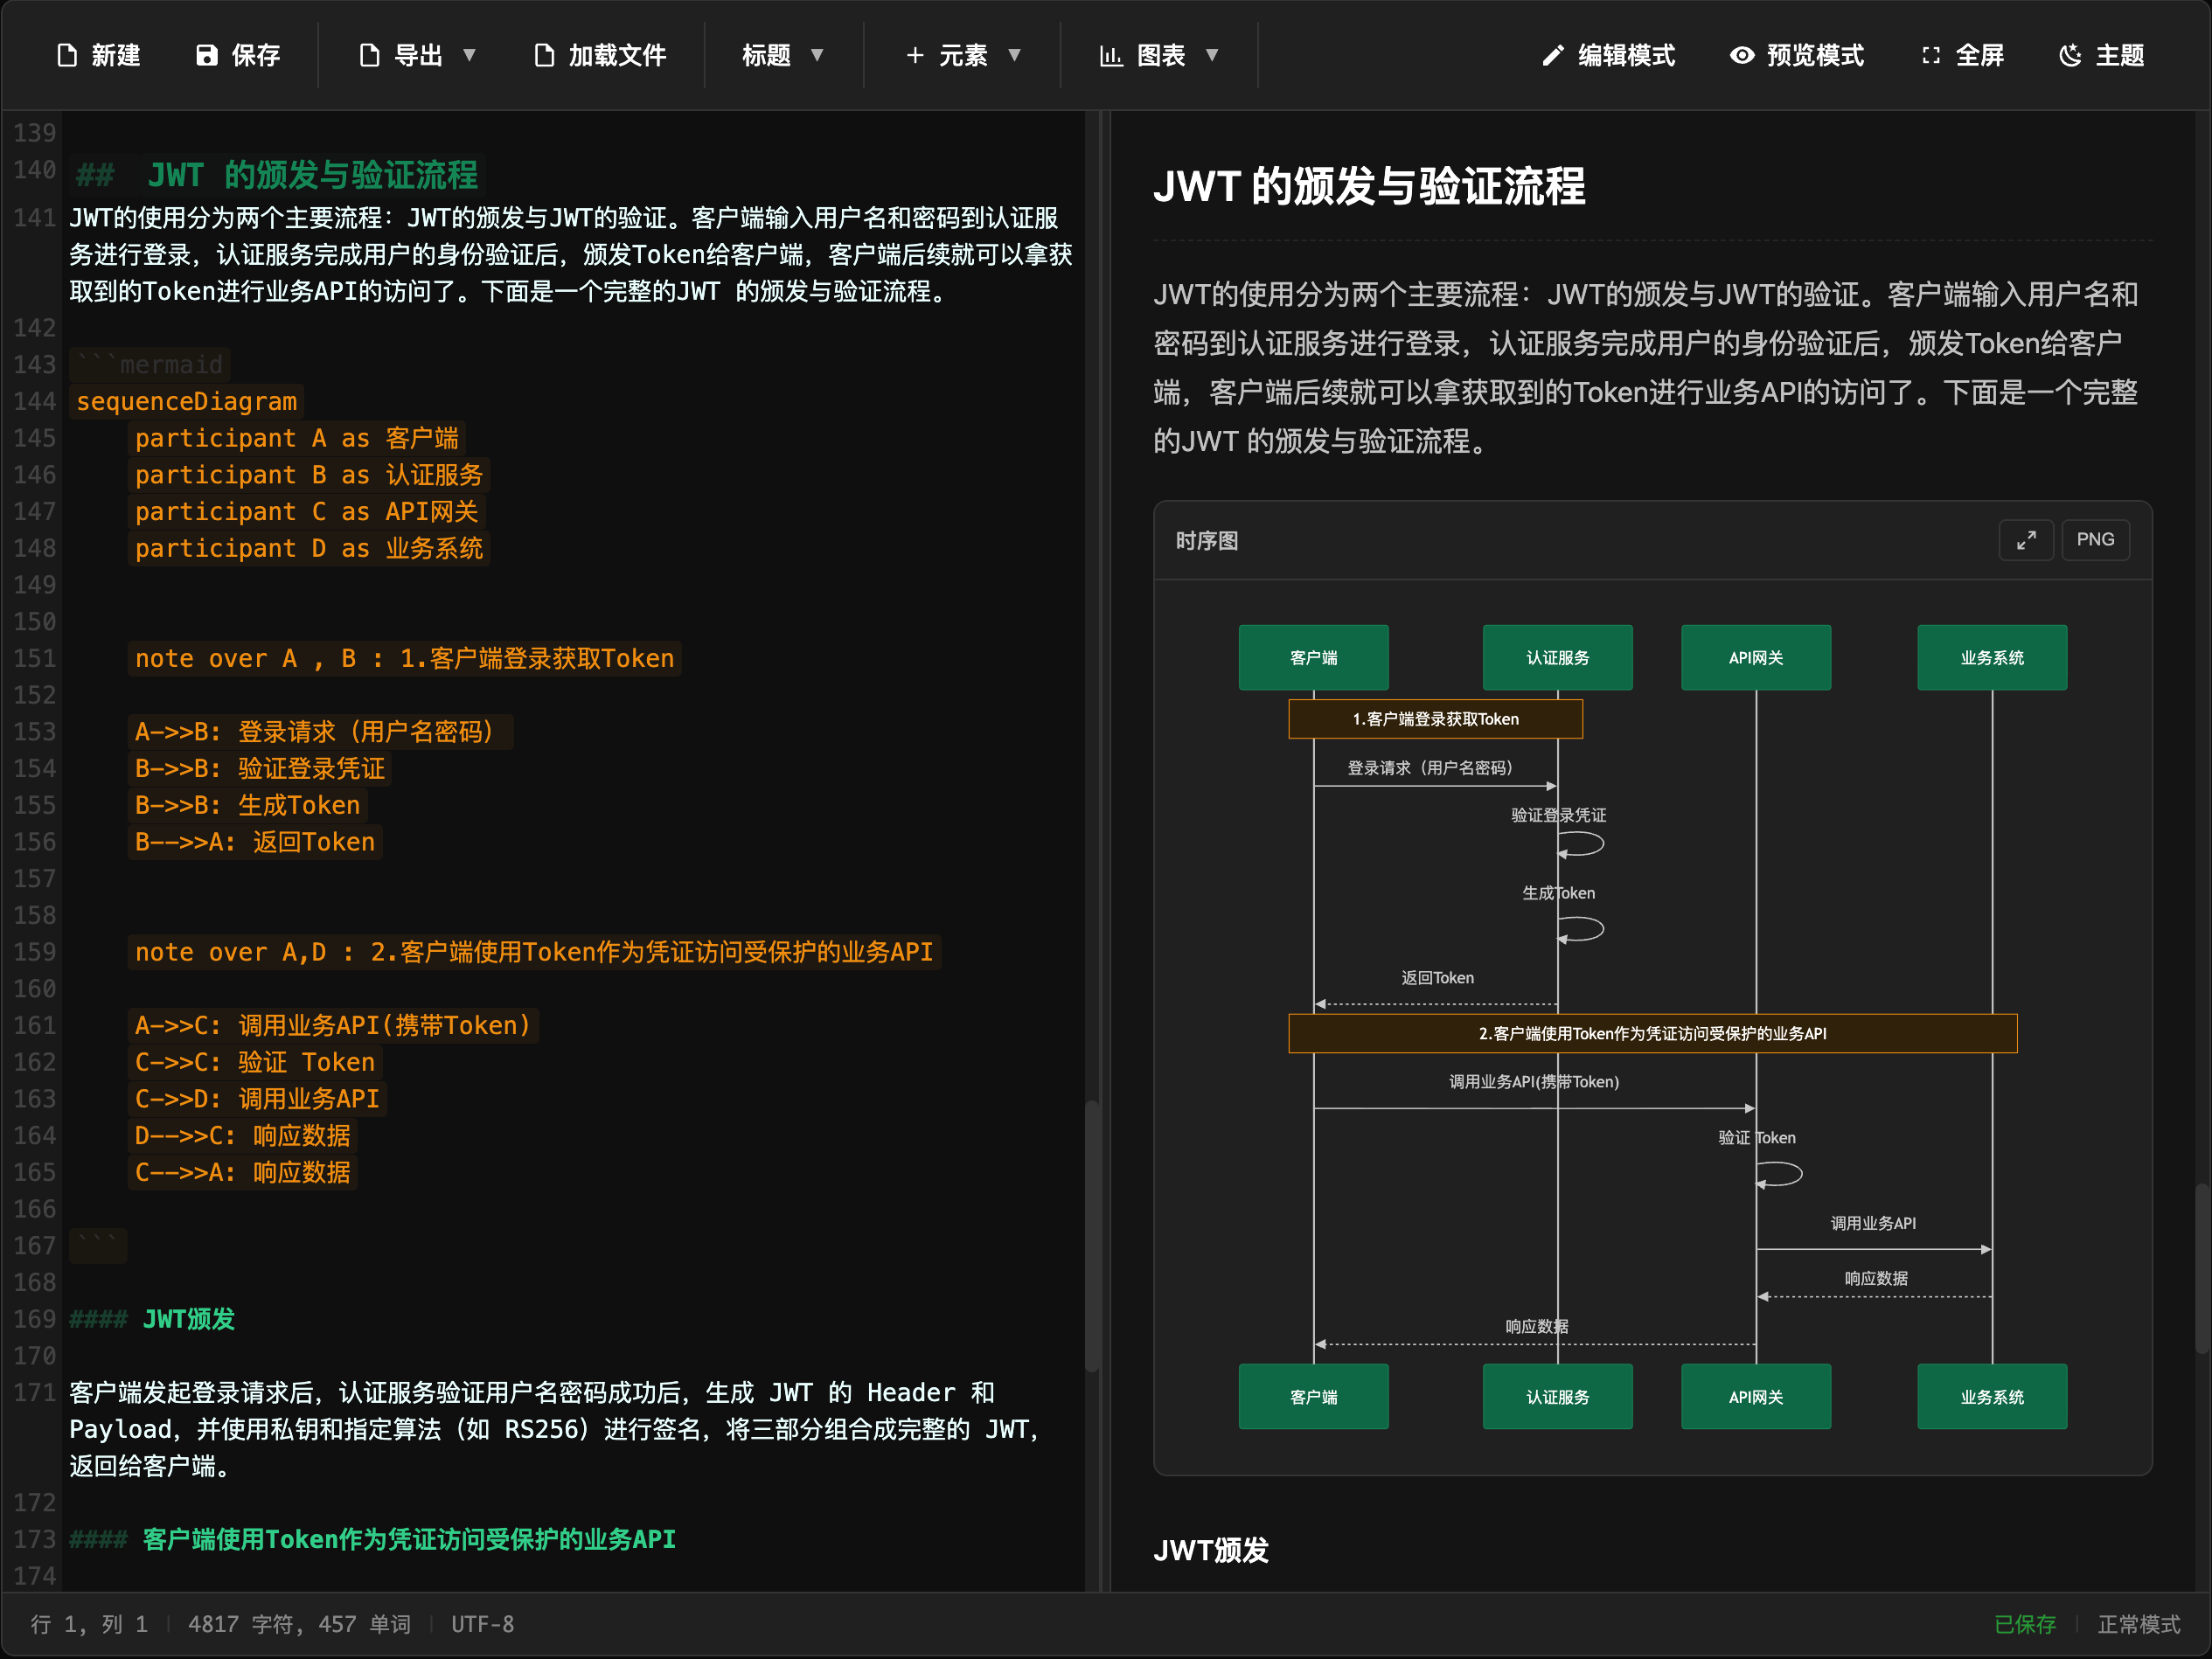Switch the 主题 theme with moon icon
Screen dimensions: 2212x1659
pyautogui.click(x=2070, y=55)
